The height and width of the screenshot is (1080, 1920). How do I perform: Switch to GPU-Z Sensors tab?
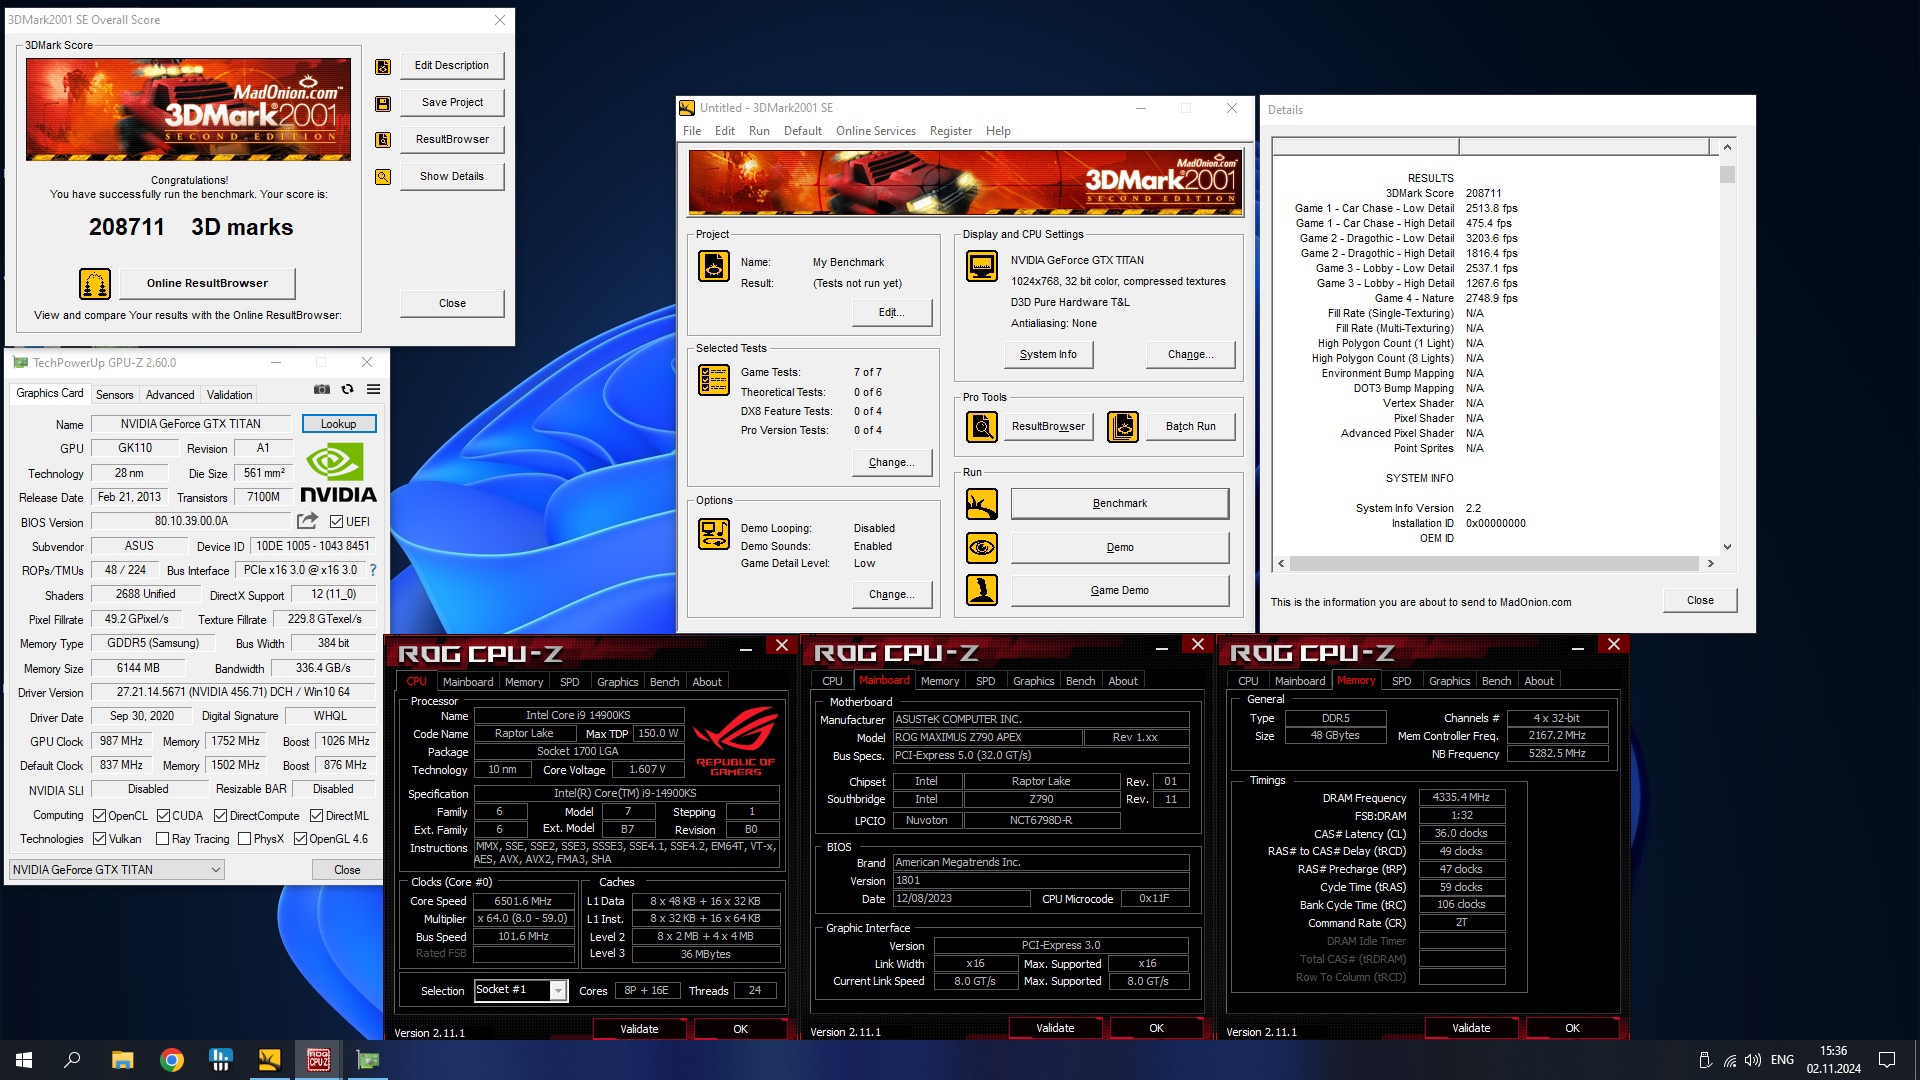point(114,395)
